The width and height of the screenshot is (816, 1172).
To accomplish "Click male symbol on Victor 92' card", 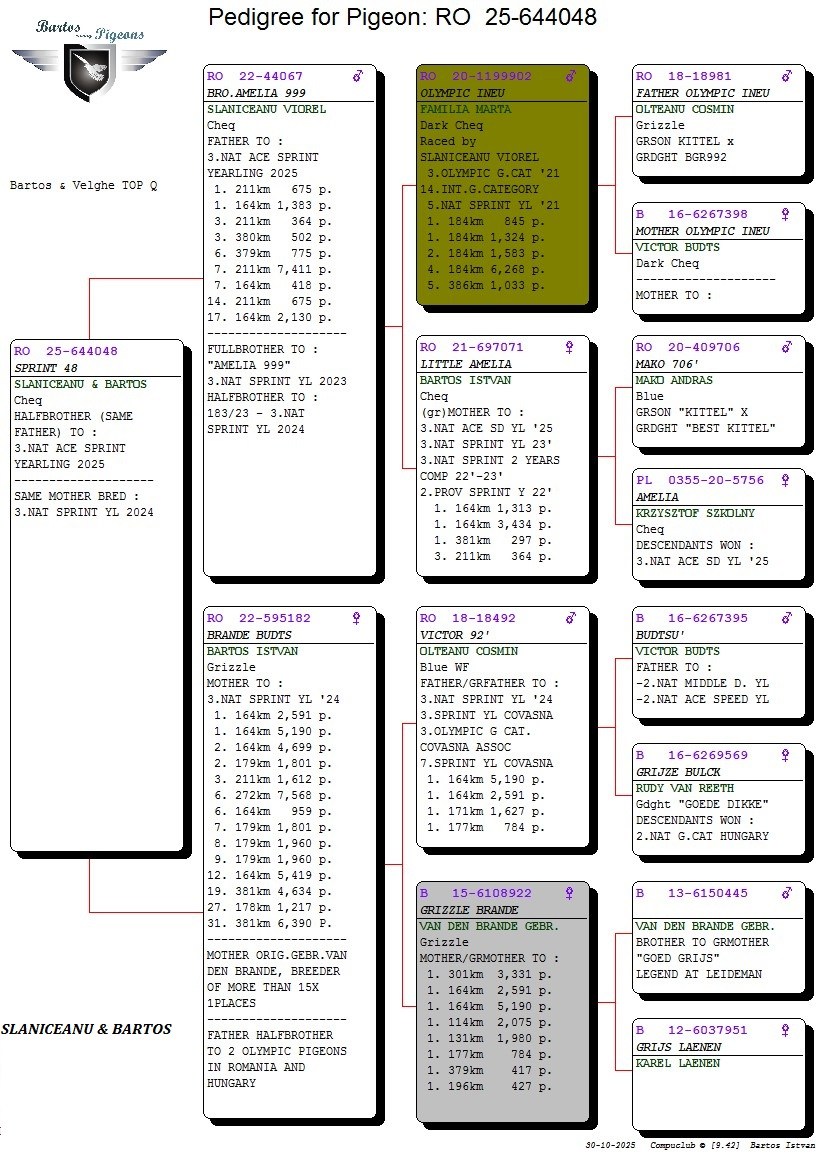I will [571, 618].
